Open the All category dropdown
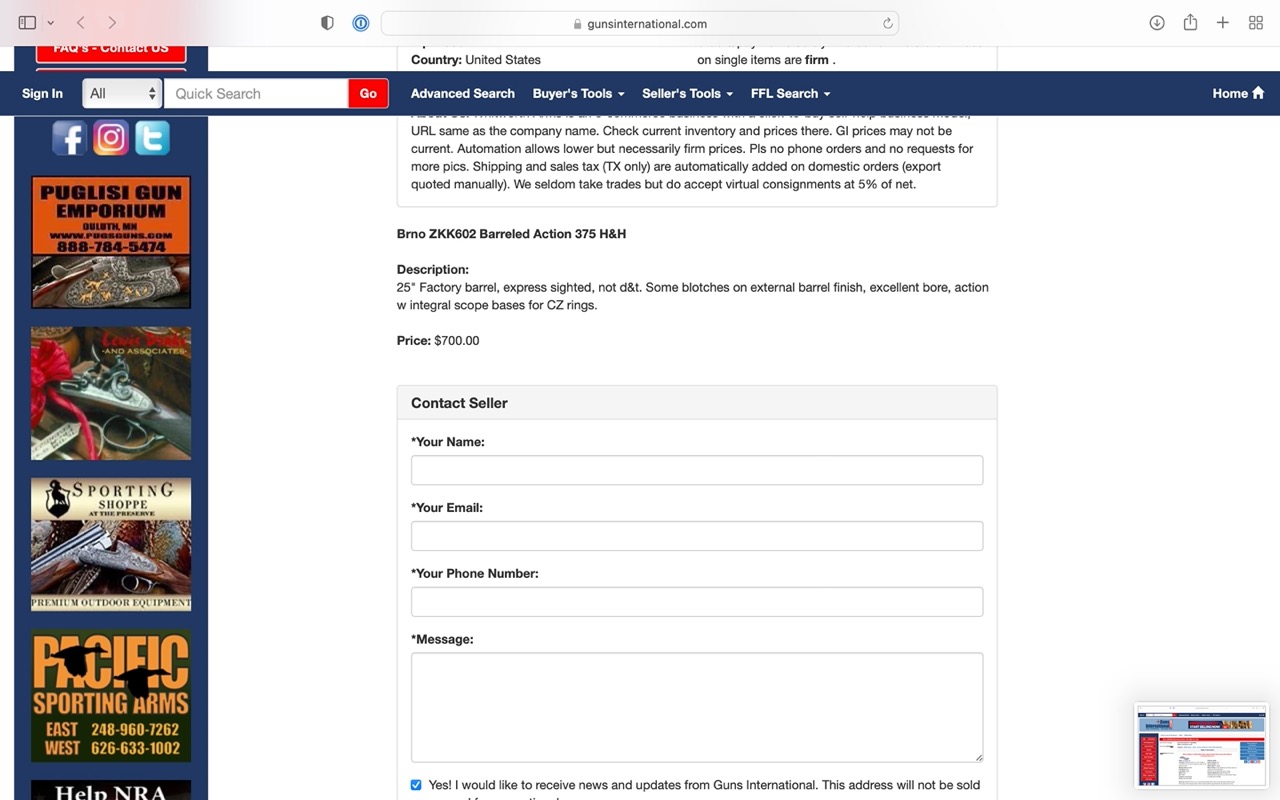 tap(122, 93)
